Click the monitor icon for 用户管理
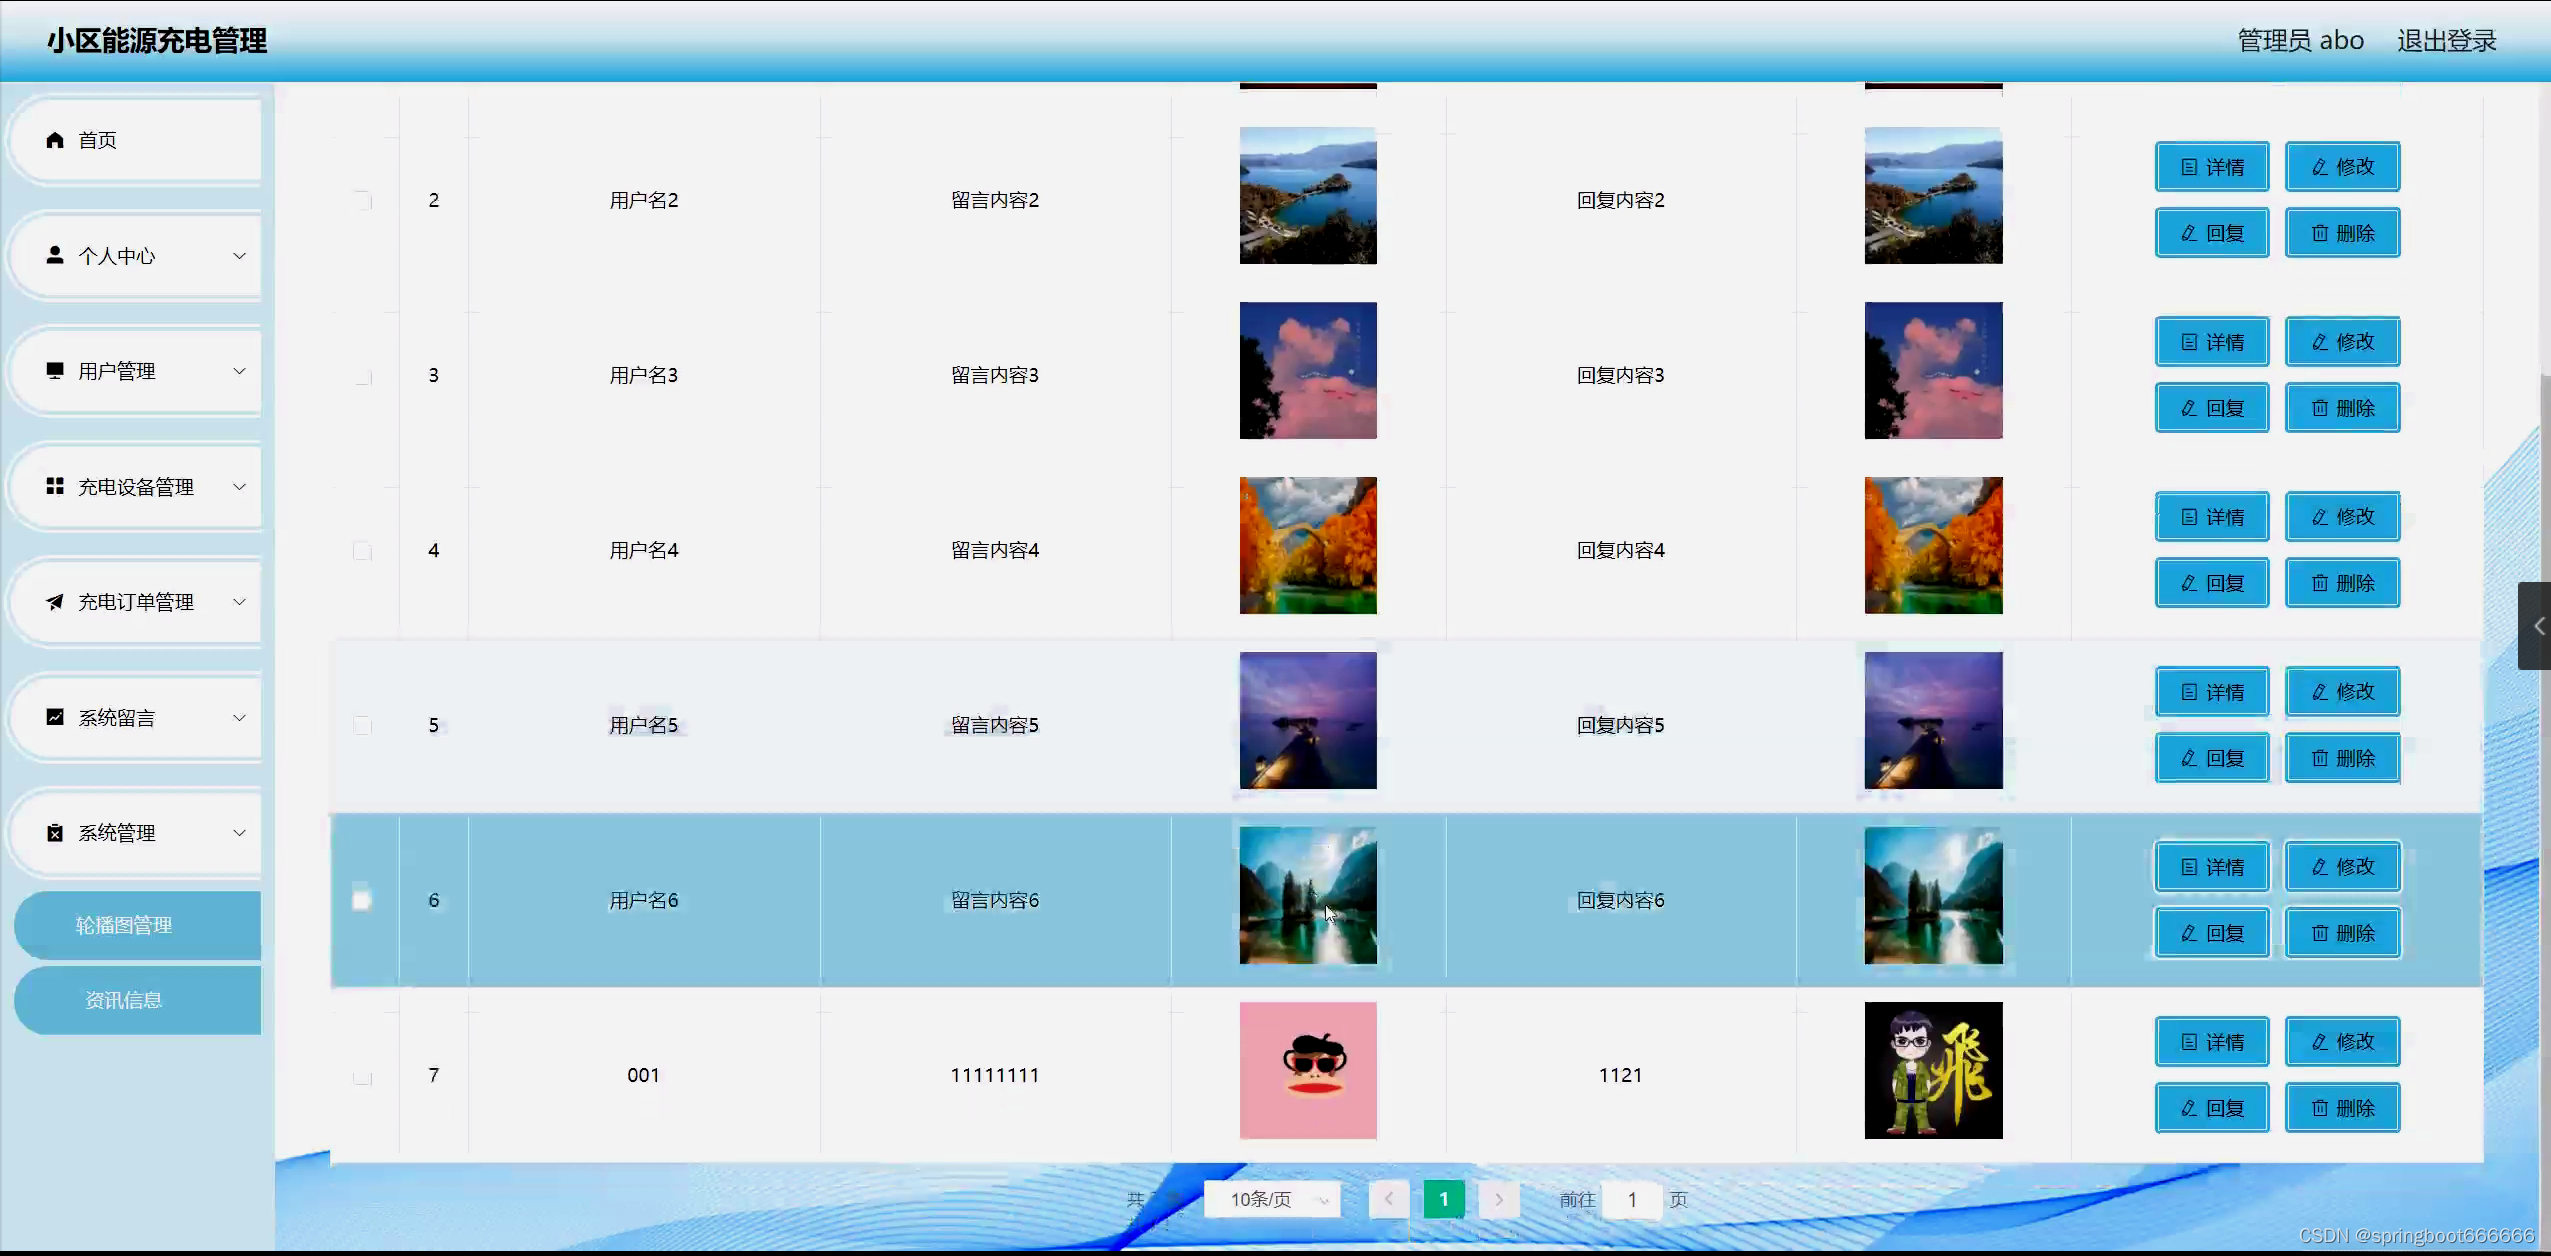 [55, 371]
